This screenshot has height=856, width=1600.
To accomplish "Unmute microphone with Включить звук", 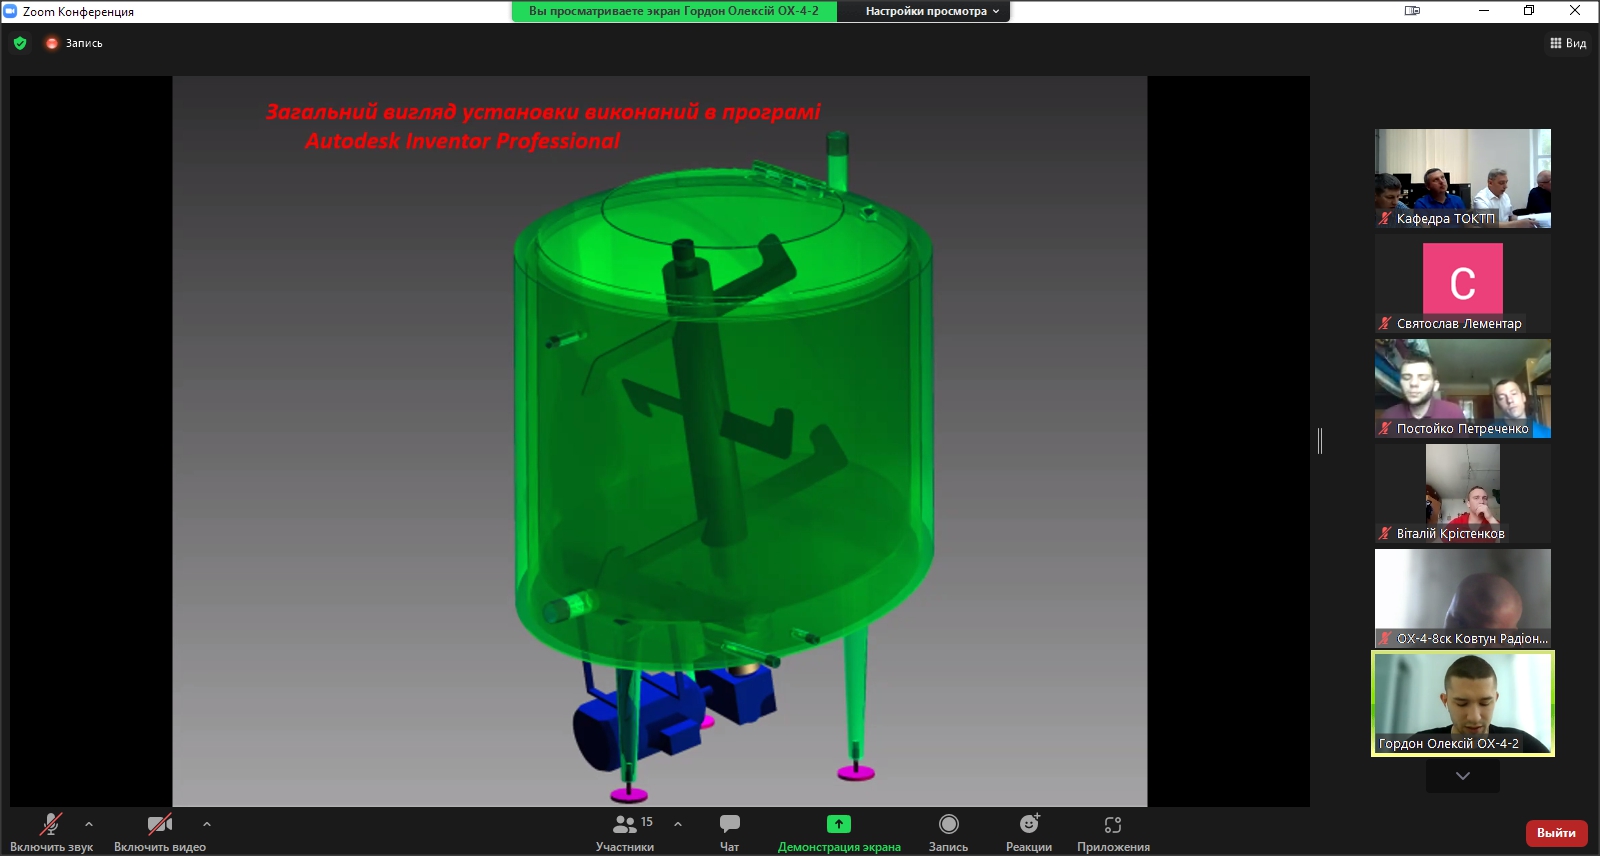I will click(x=50, y=825).
